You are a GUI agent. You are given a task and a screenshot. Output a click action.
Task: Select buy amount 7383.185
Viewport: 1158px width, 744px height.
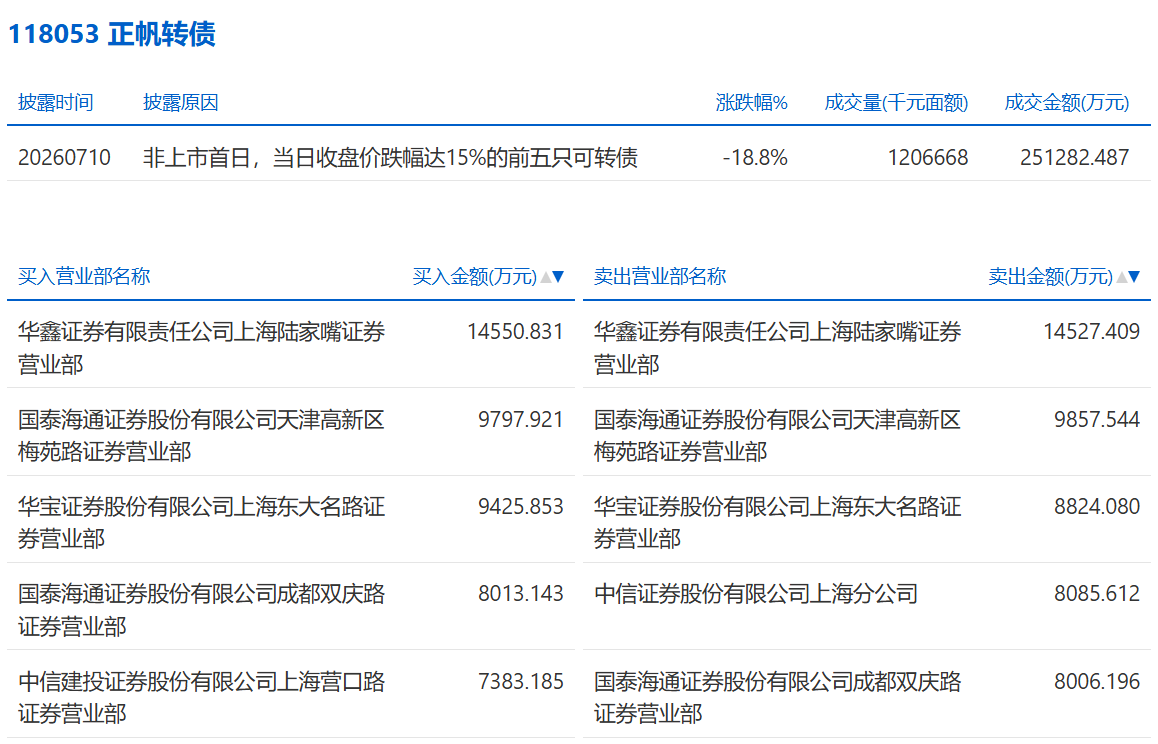pos(521,681)
